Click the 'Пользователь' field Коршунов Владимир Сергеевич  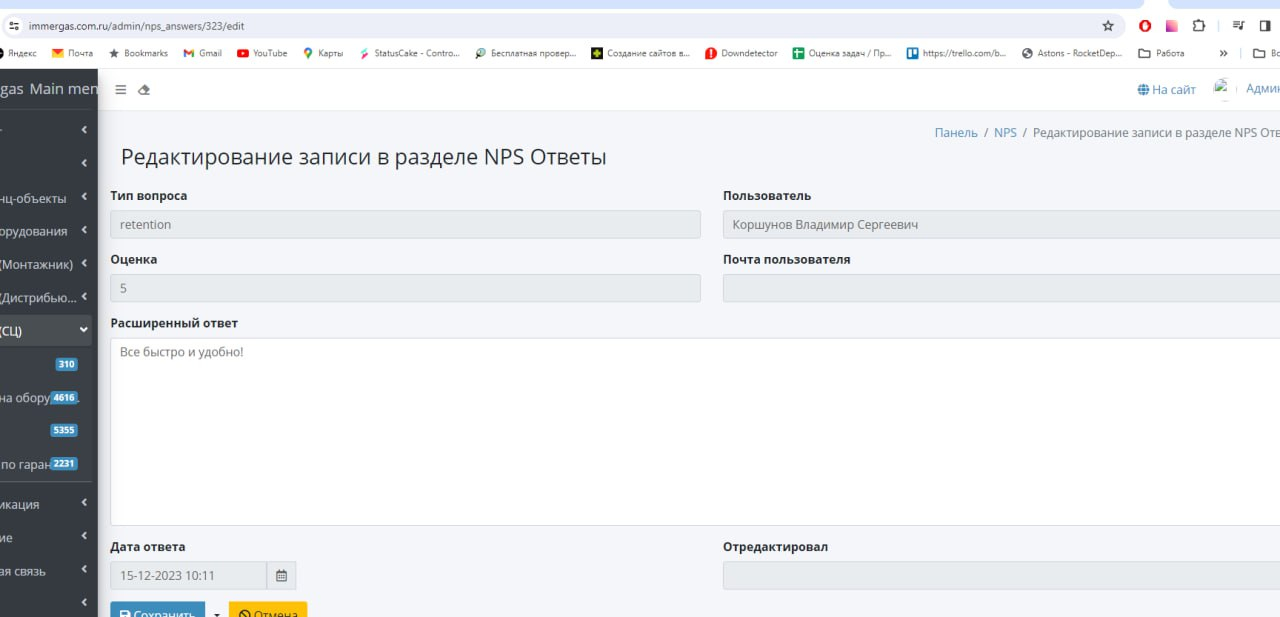pyautogui.click(x=1001, y=225)
